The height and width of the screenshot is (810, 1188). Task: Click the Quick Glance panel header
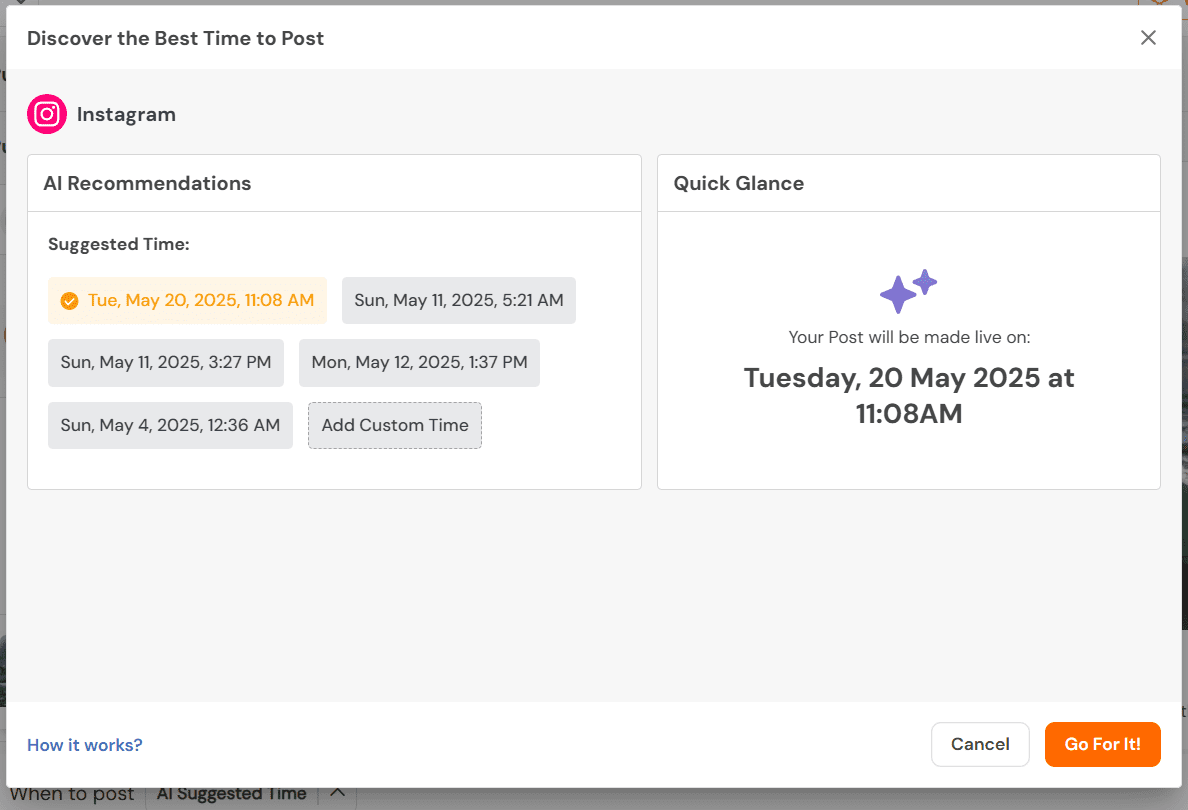coord(738,183)
